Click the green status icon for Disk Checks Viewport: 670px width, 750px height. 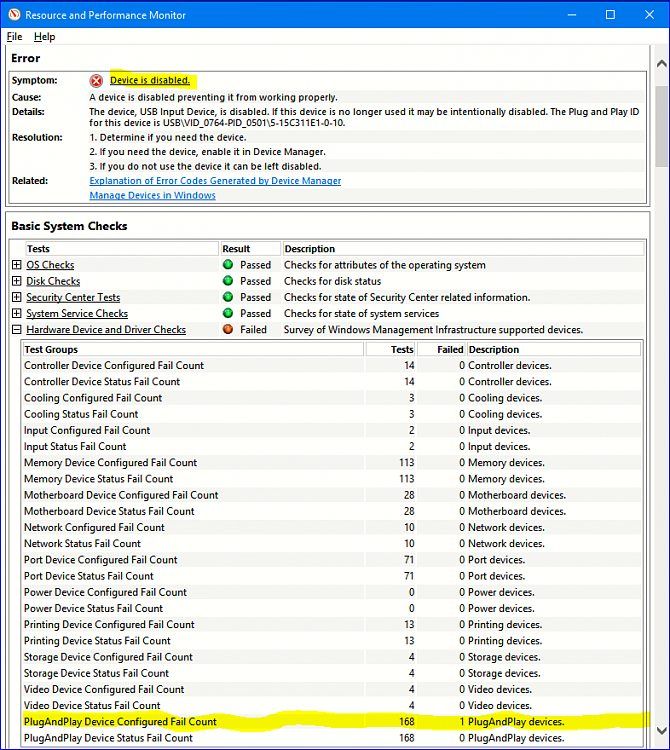coord(228,280)
